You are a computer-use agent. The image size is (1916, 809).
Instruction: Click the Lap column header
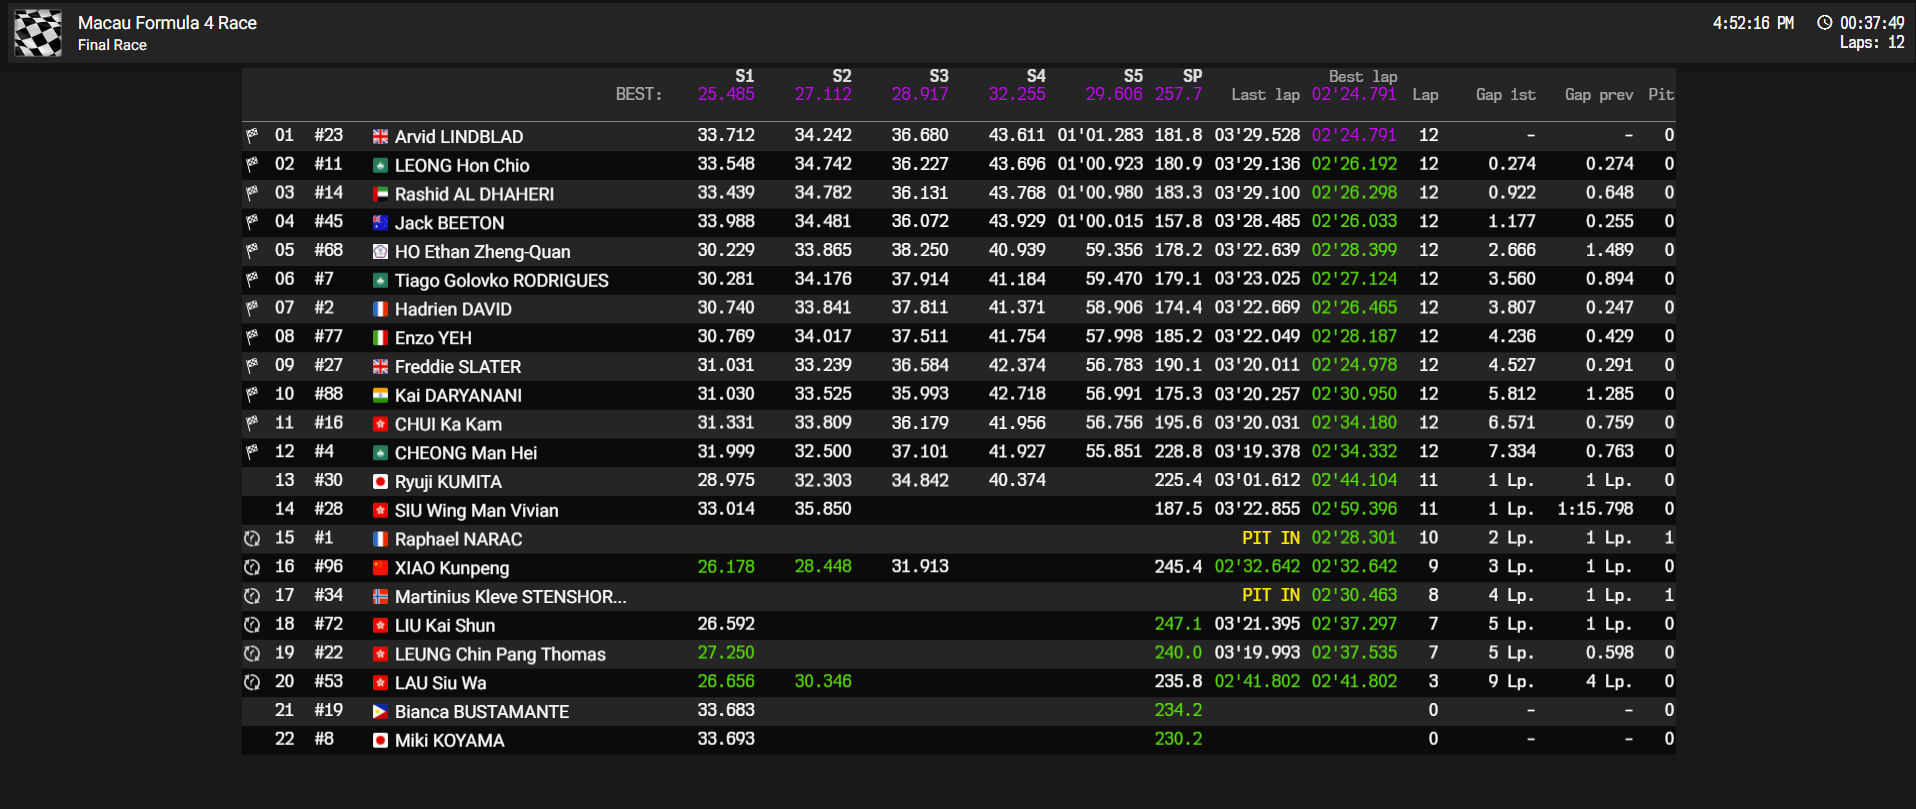pyautogui.click(x=1425, y=95)
